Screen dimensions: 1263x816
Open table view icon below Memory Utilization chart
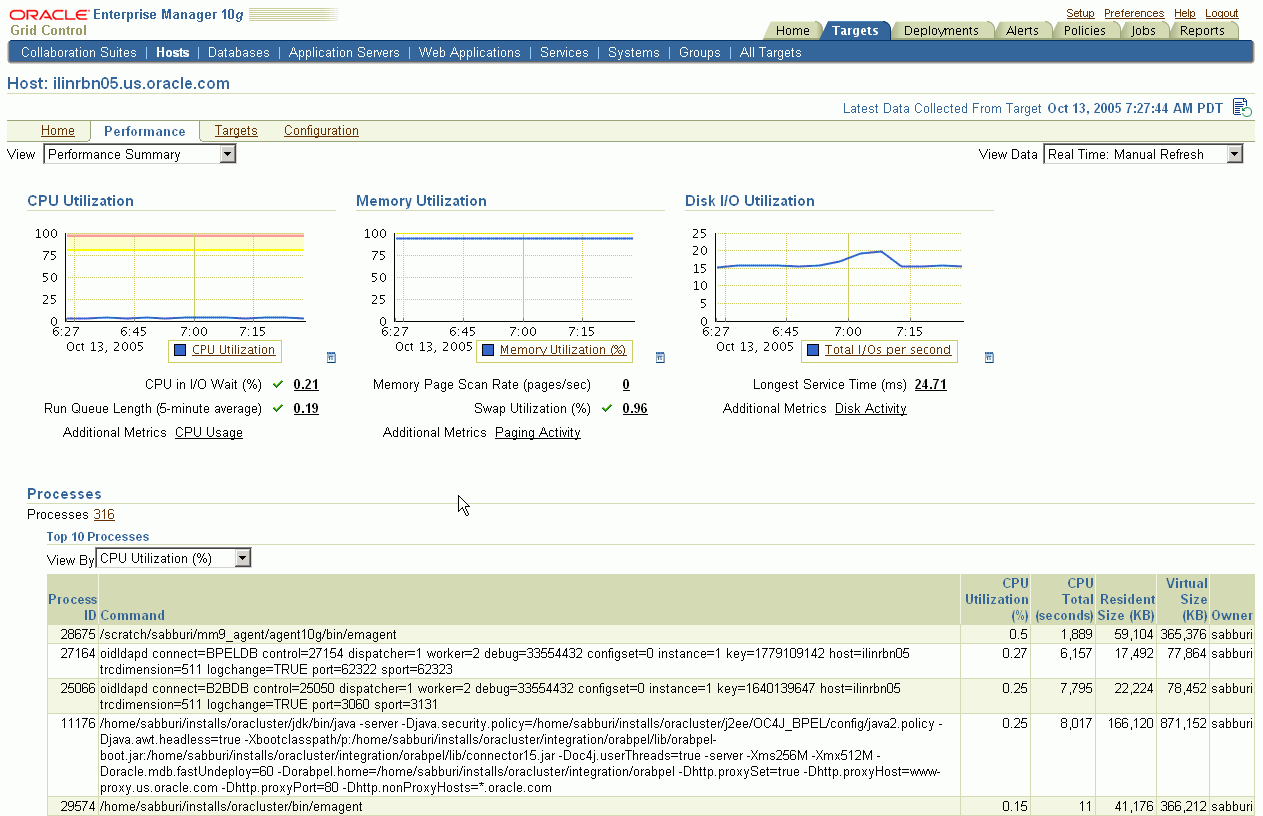pyautogui.click(x=659, y=356)
